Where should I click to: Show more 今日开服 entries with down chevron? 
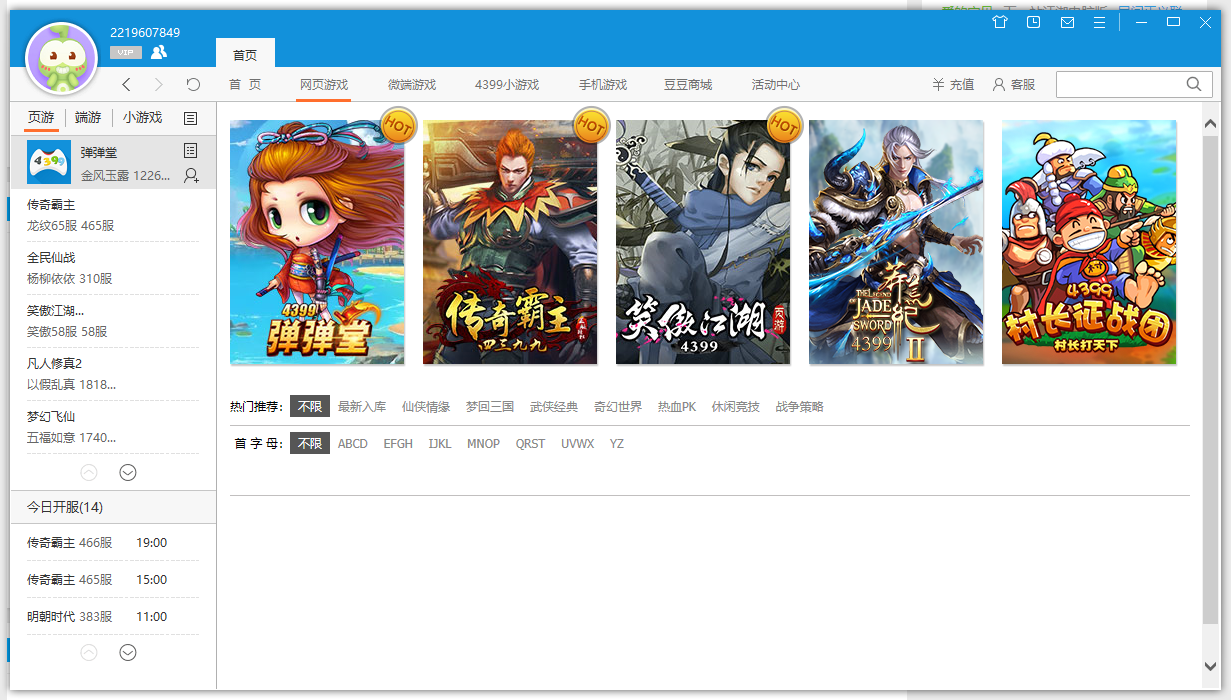click(128, 653)
